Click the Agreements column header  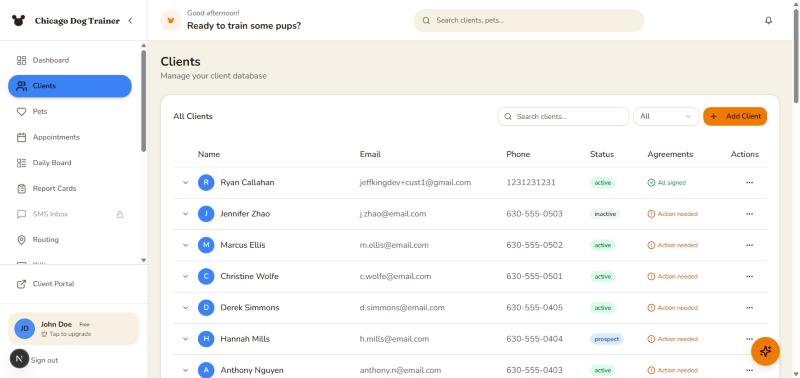(x=670, y=154)
